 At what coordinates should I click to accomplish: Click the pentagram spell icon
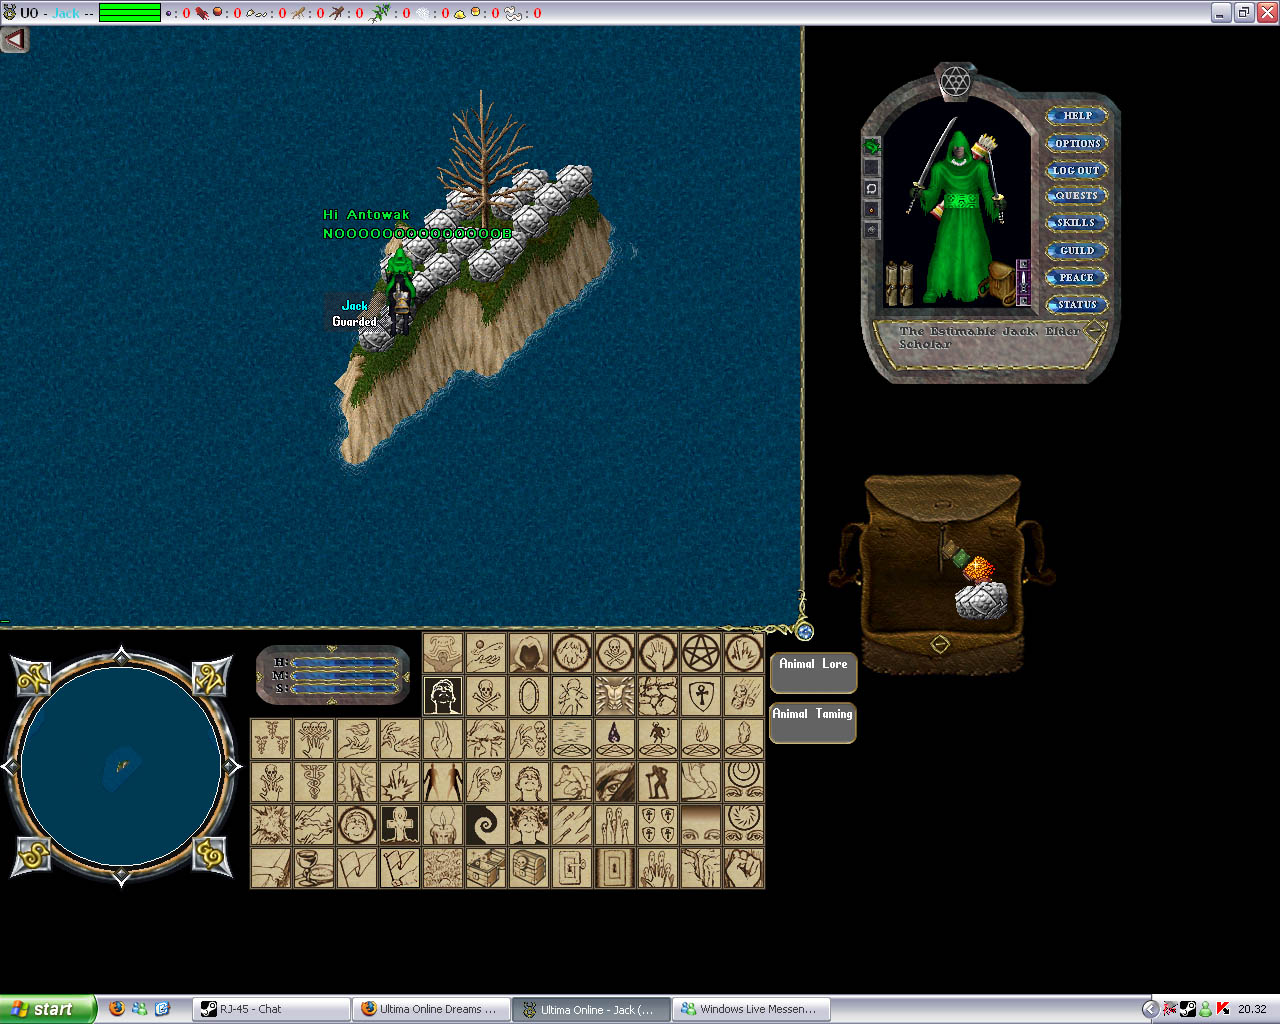point(701,653)
